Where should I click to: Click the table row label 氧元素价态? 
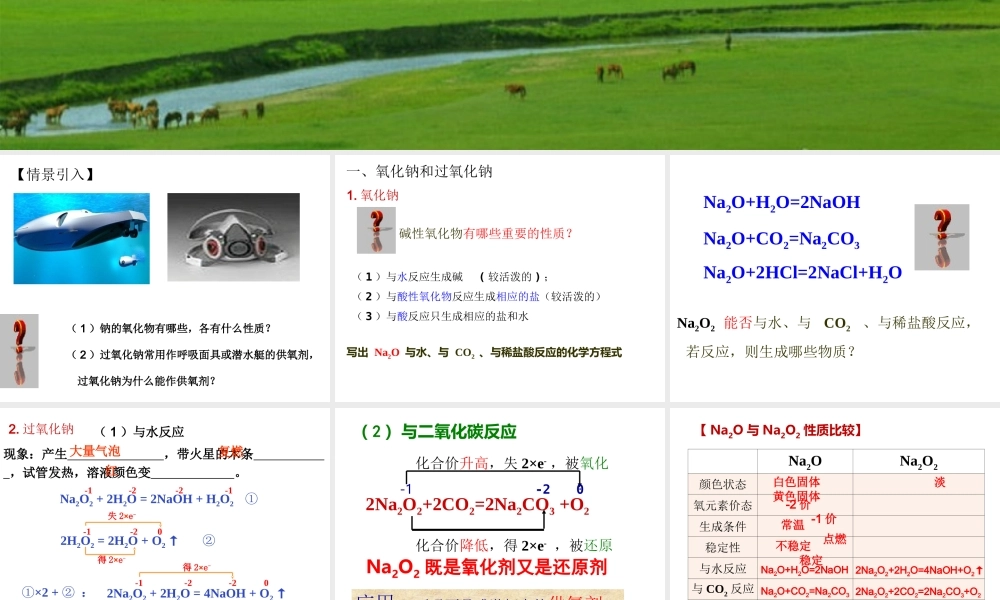click(723, 506)
